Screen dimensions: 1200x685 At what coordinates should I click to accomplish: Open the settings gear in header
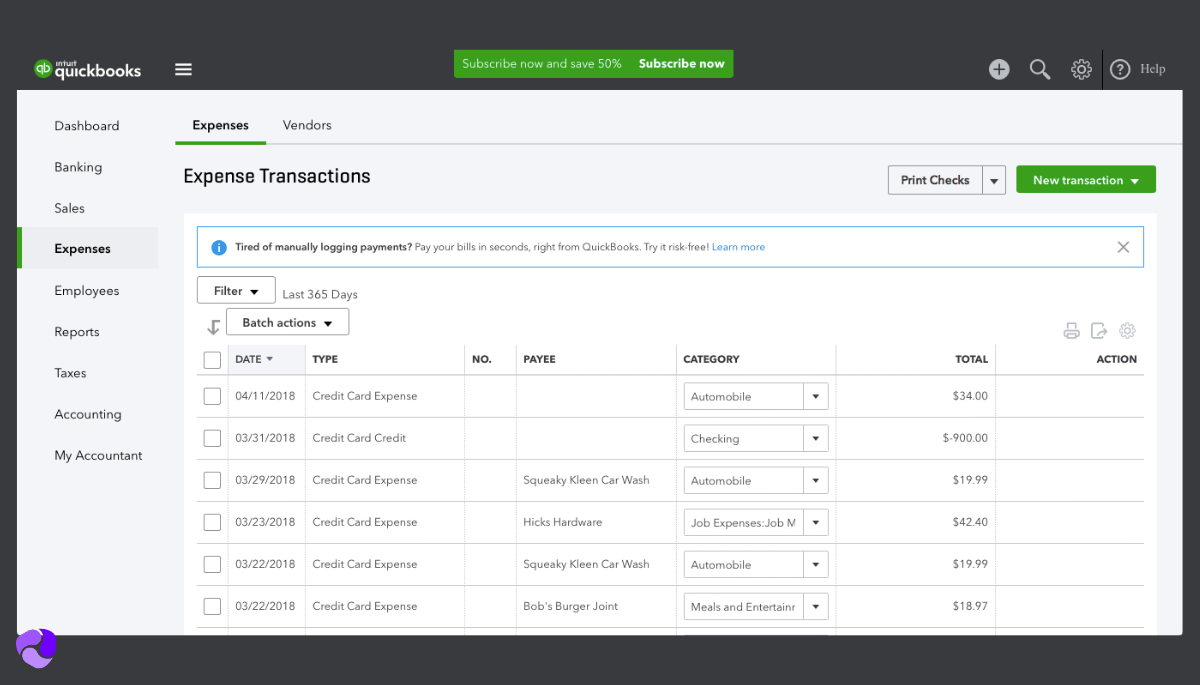coord(1081,69)
